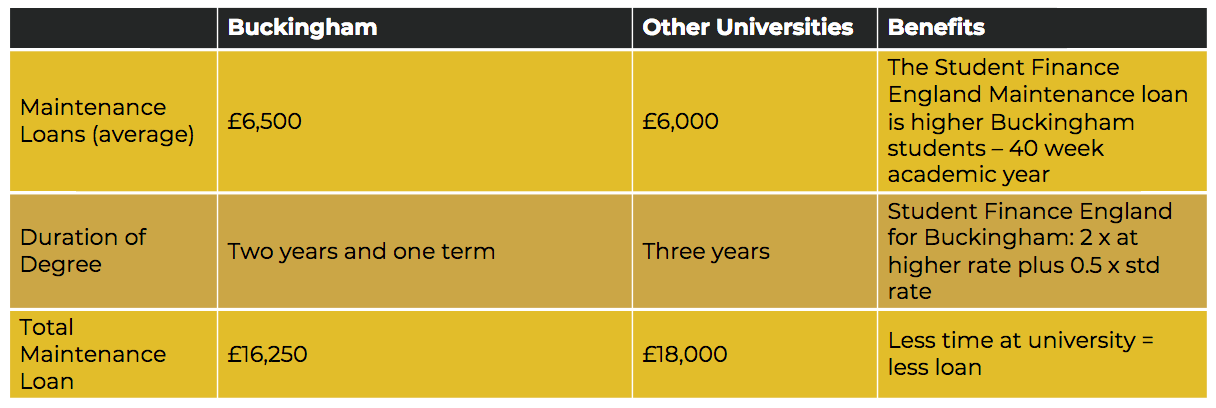1216x408 pixels.
Task: Click the £6,500 Buckingham loan value
Action: pos(265,122)
